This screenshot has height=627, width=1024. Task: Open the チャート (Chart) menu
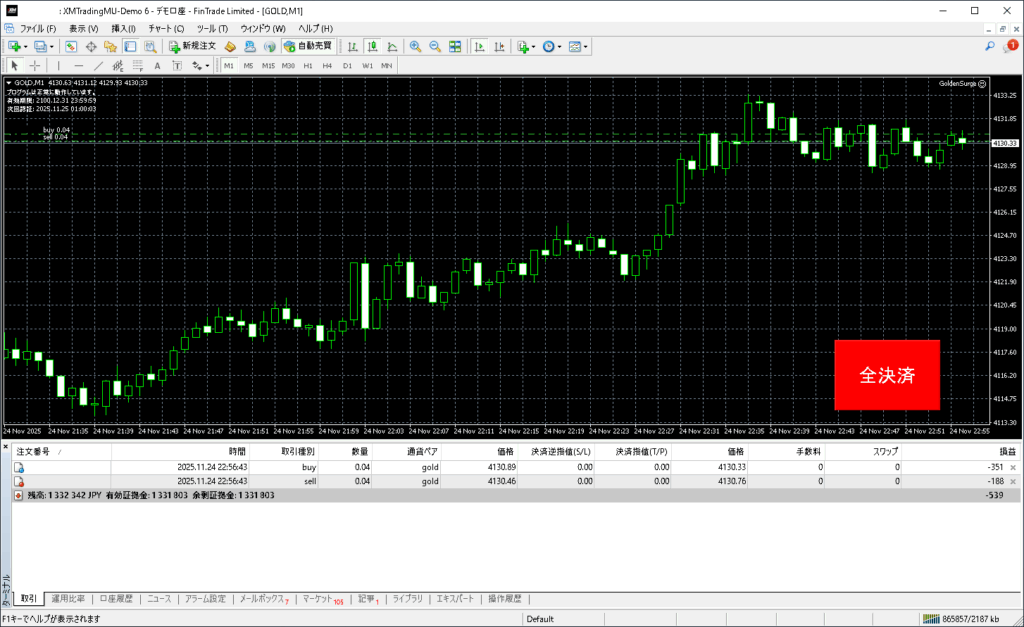pos(165,28)
